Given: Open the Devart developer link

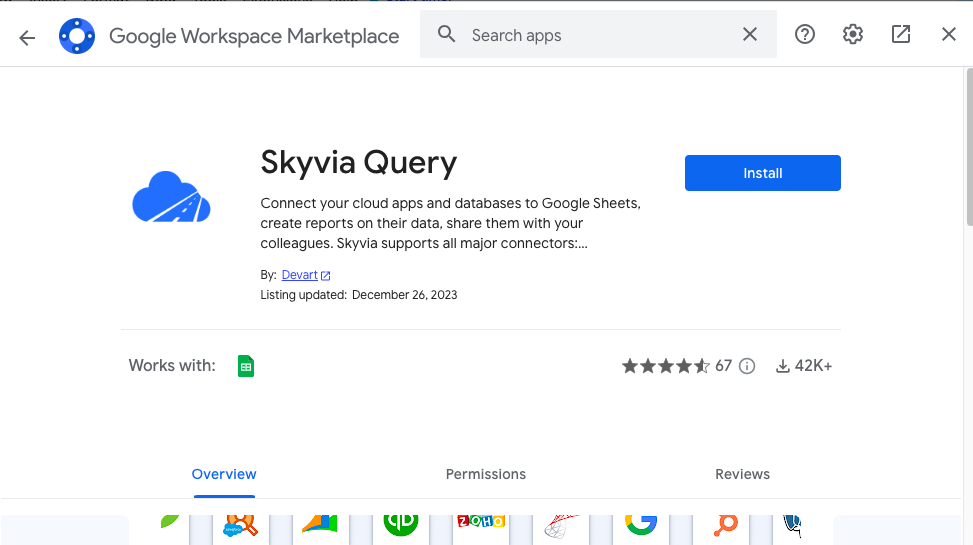Looking at the screenshot, I should pos(300,275).
